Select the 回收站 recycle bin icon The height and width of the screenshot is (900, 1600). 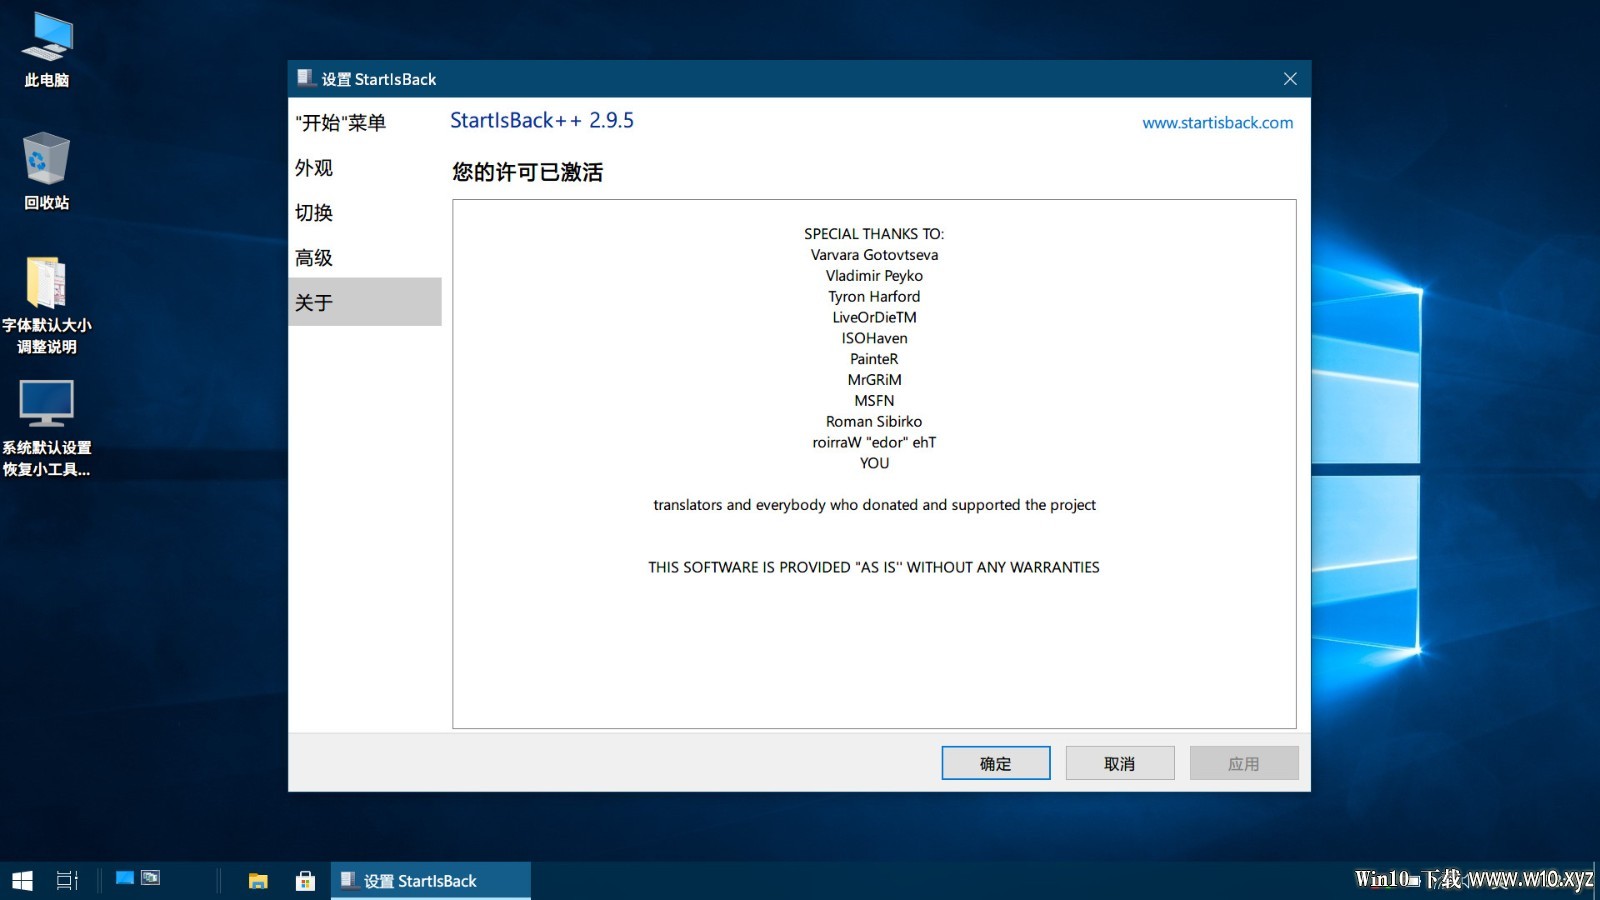tap(46, 171)
